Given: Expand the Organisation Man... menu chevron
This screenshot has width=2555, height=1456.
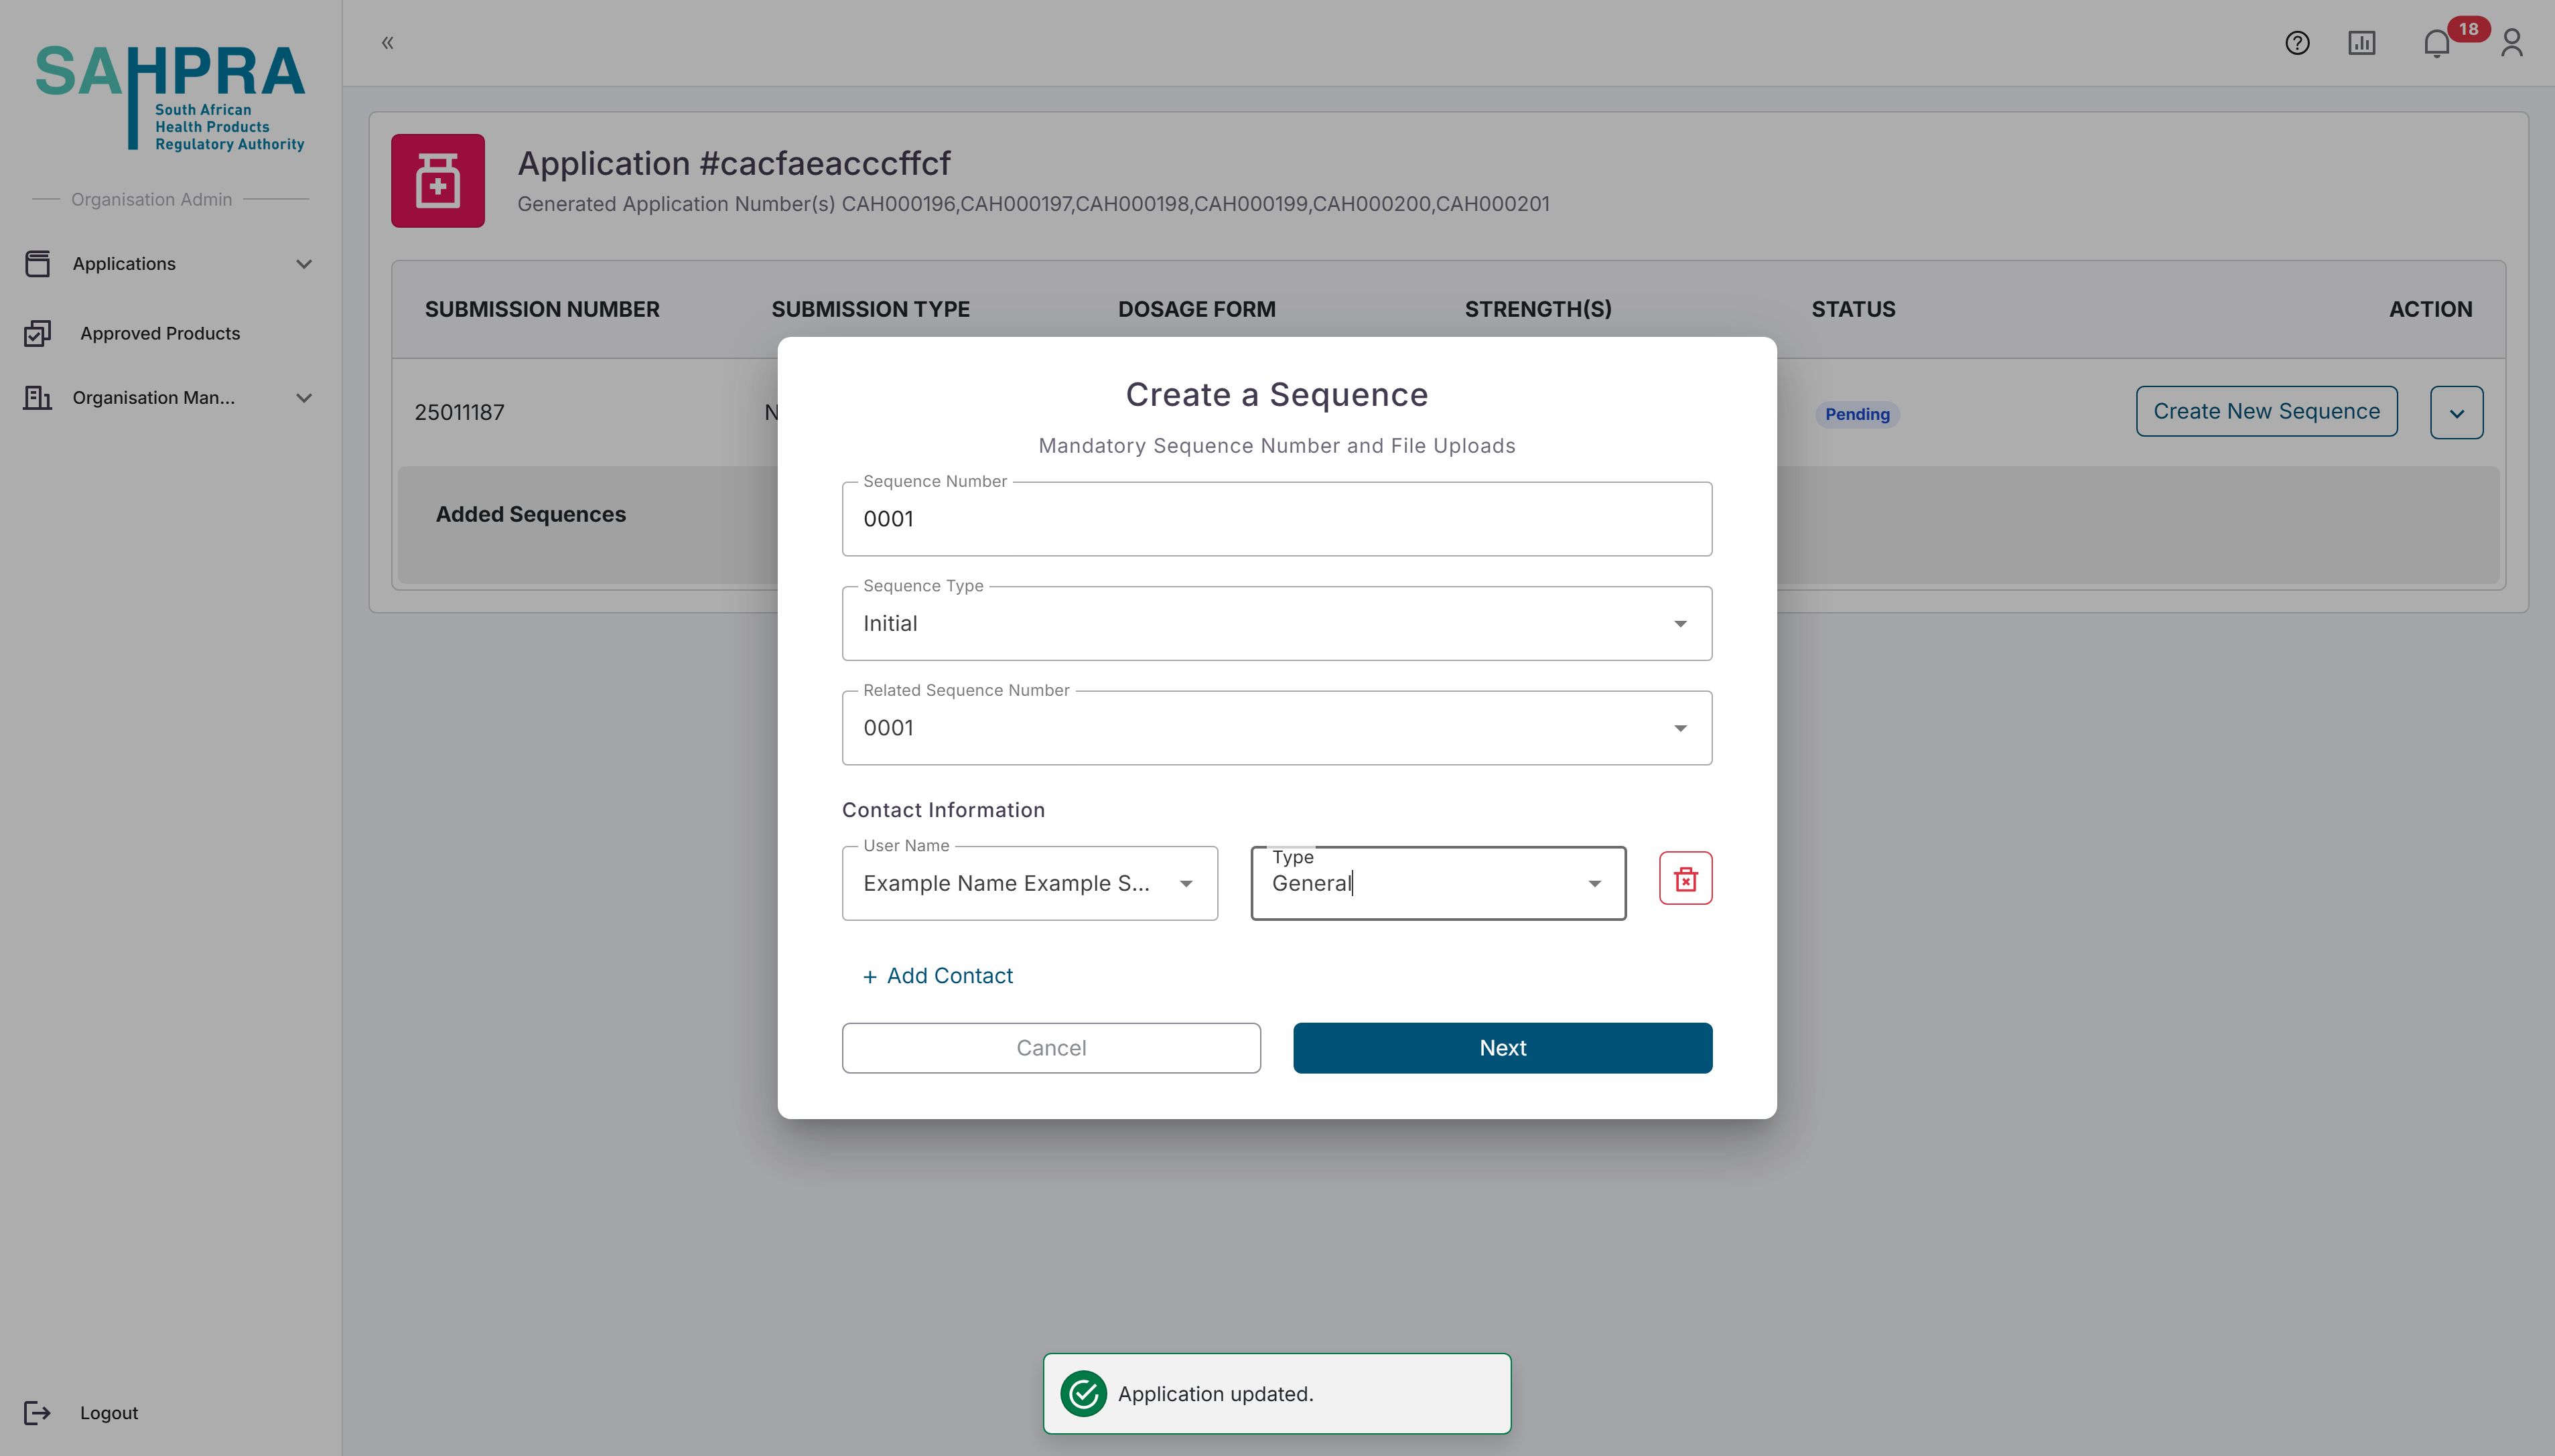Looking at the screenshot, I should click(x=304, y=398).
